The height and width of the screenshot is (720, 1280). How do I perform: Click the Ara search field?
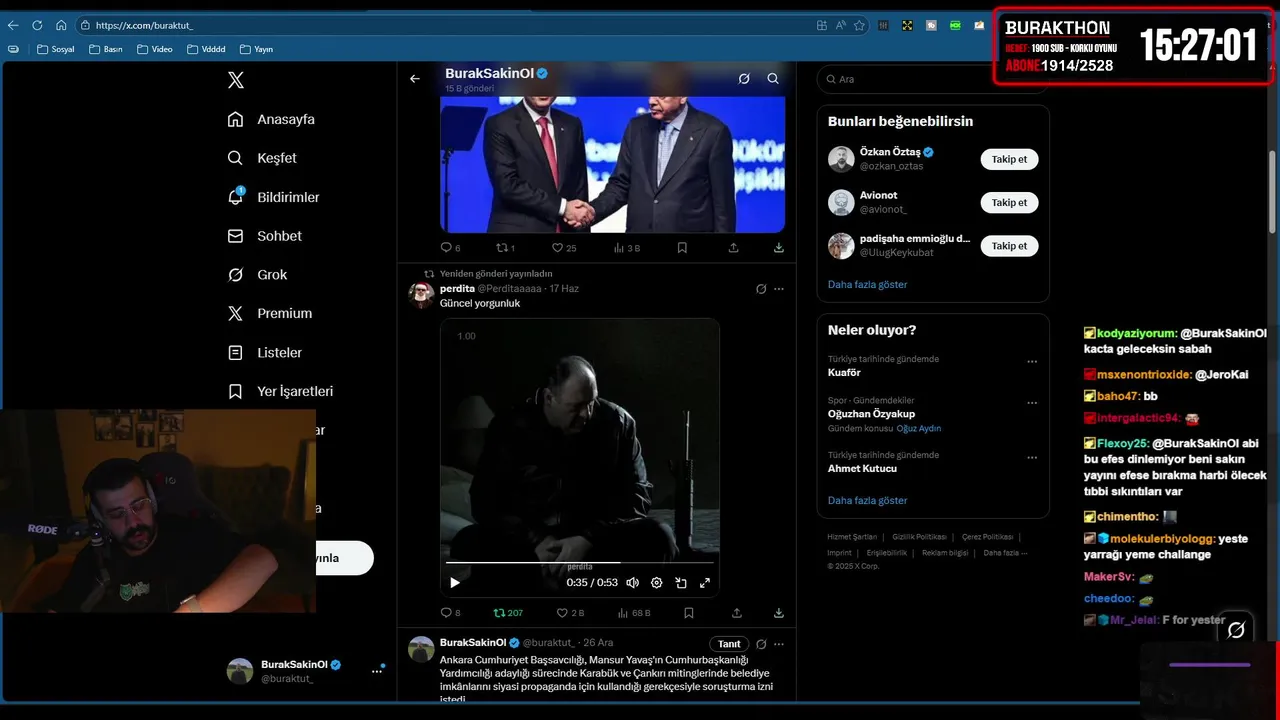(932, 79)
